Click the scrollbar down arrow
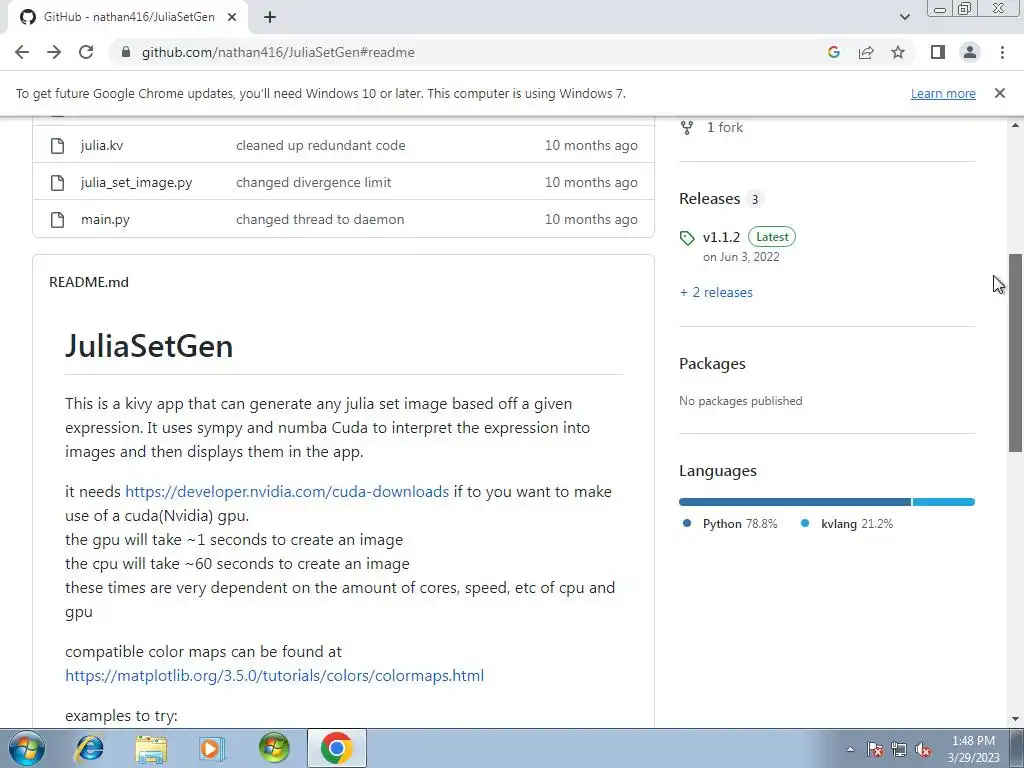This screenshot has width=1024, height=768. (x=1015, y=719)
